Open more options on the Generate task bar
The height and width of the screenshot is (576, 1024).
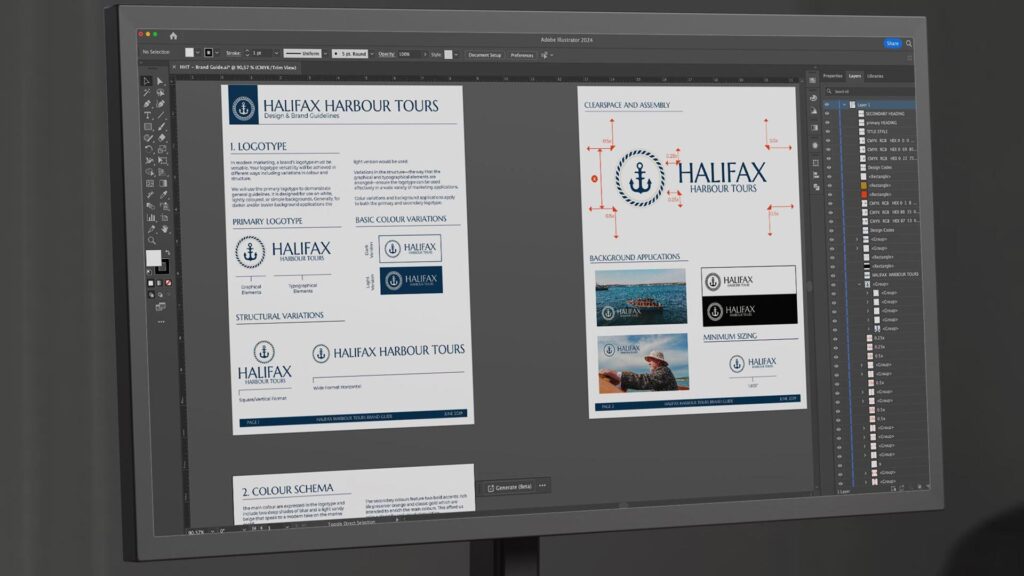543,485
